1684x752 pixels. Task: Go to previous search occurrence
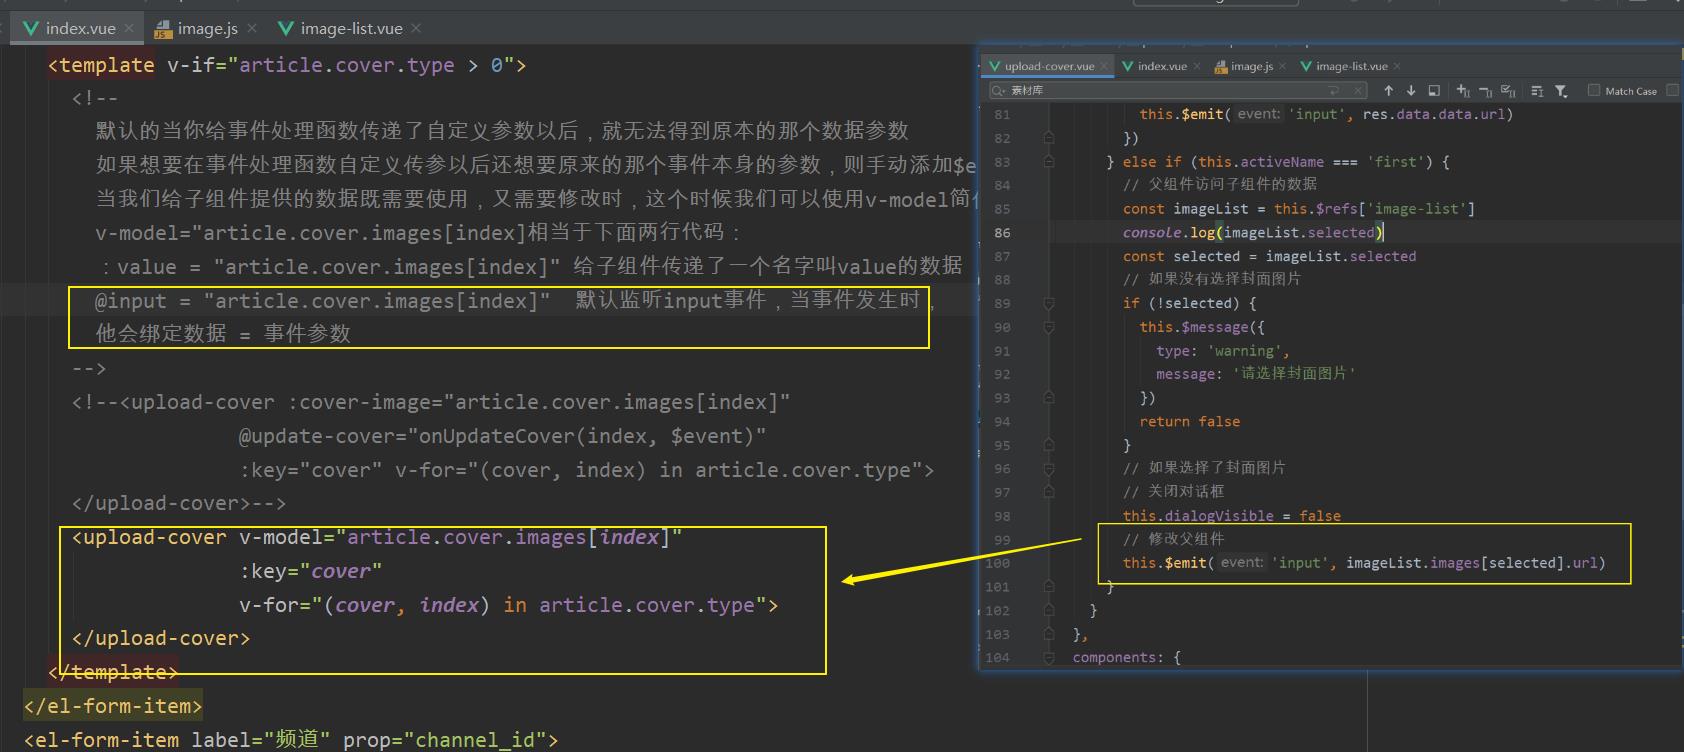click(1388, 90)
